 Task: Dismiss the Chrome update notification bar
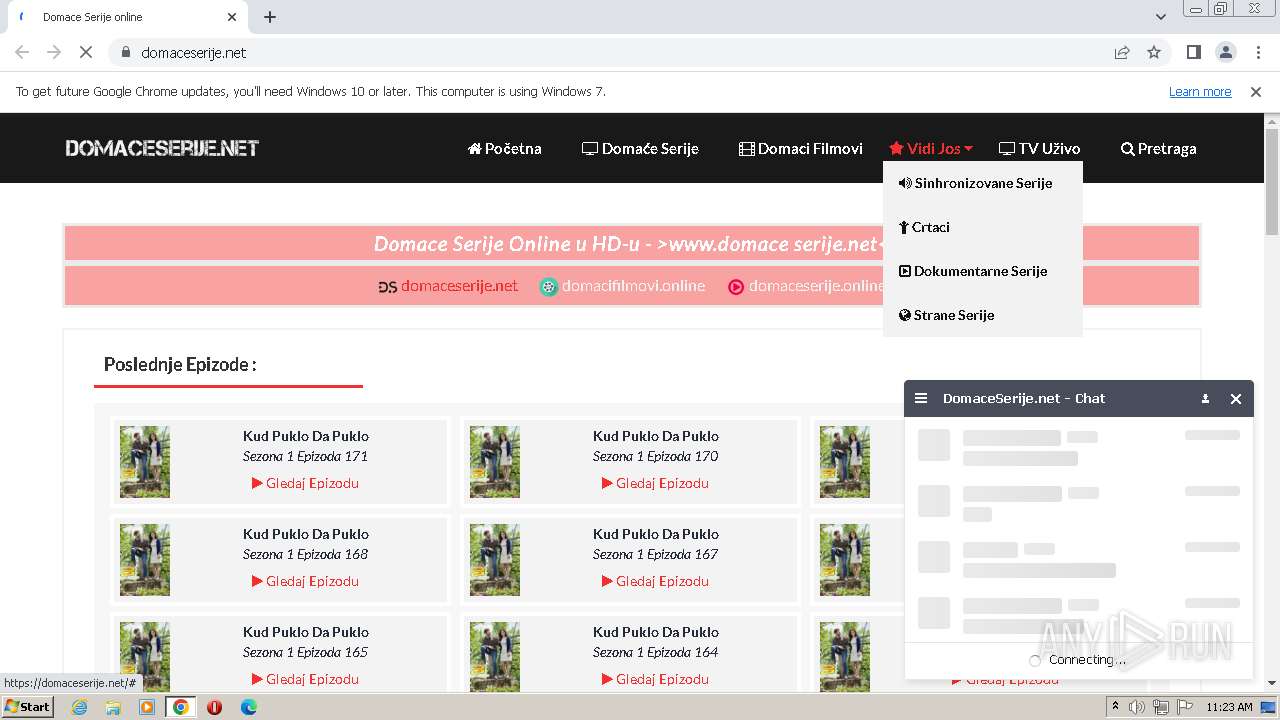pyautogui.click(x=1256, y=91)
